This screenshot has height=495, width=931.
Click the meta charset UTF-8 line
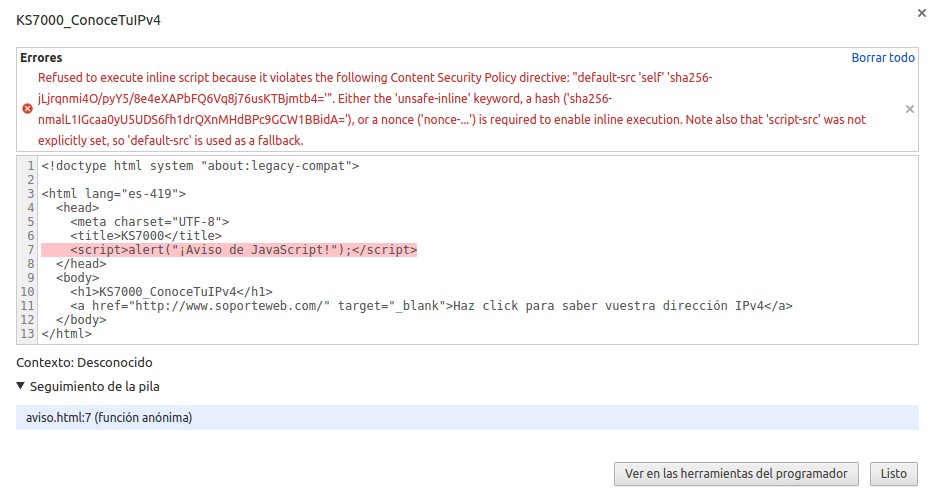(149, 222)
